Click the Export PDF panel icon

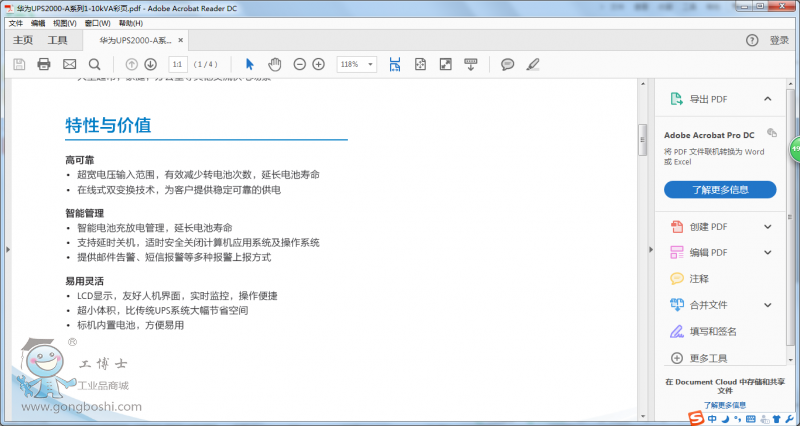click(677, 99)
